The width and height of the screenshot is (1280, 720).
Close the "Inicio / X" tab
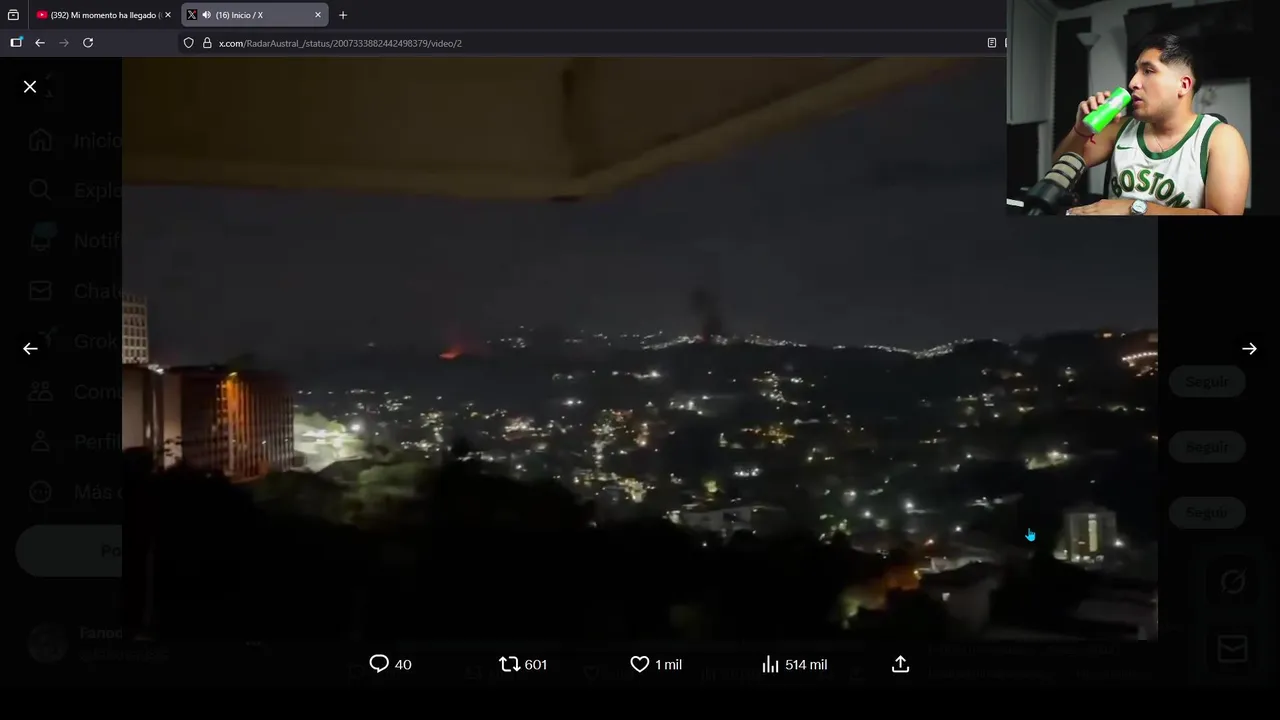tap(318, 15)
